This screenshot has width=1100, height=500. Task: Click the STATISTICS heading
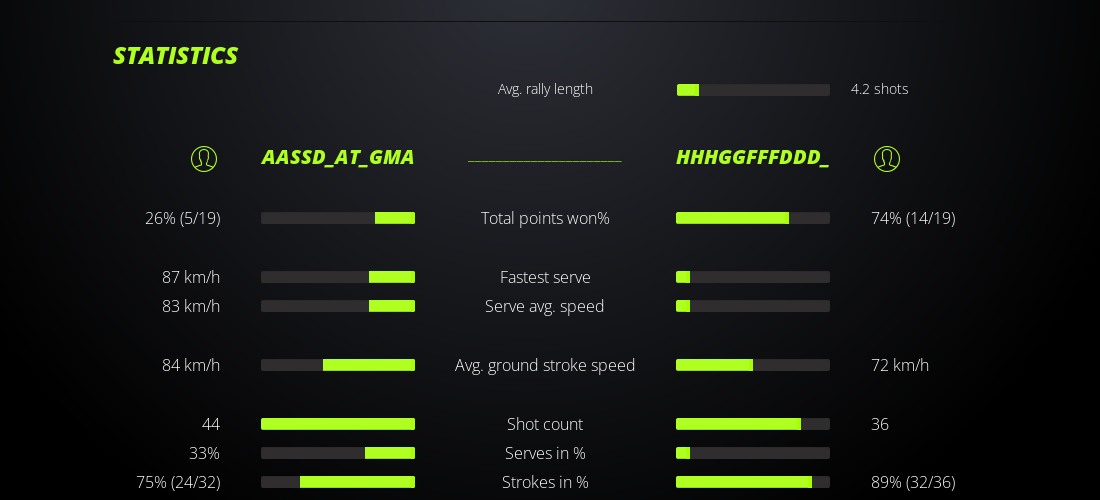[175, 56]
